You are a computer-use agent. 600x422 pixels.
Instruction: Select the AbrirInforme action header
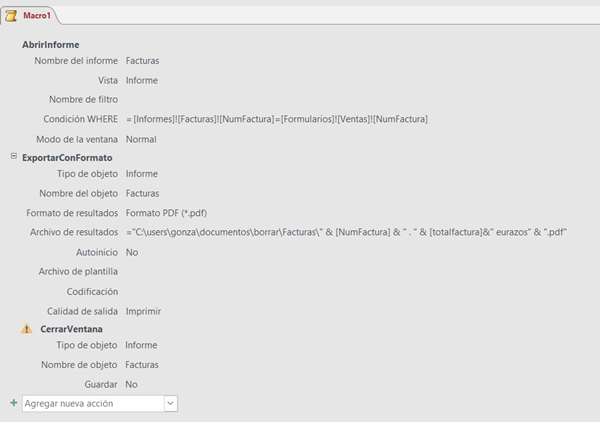[x=50, y=45]
